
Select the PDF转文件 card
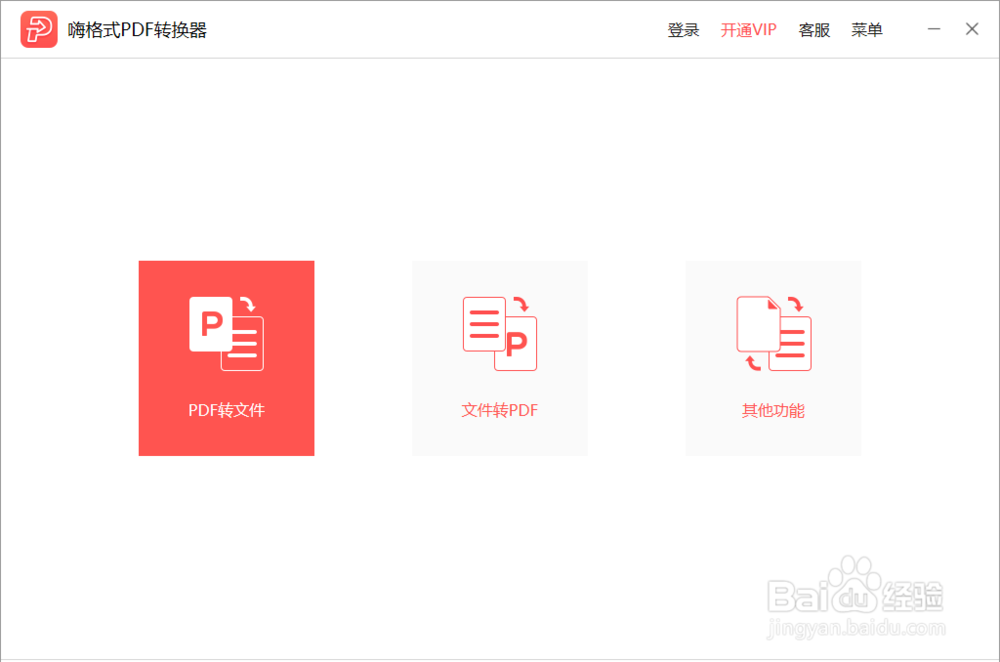pyautogui.click(x=226, y=358)
